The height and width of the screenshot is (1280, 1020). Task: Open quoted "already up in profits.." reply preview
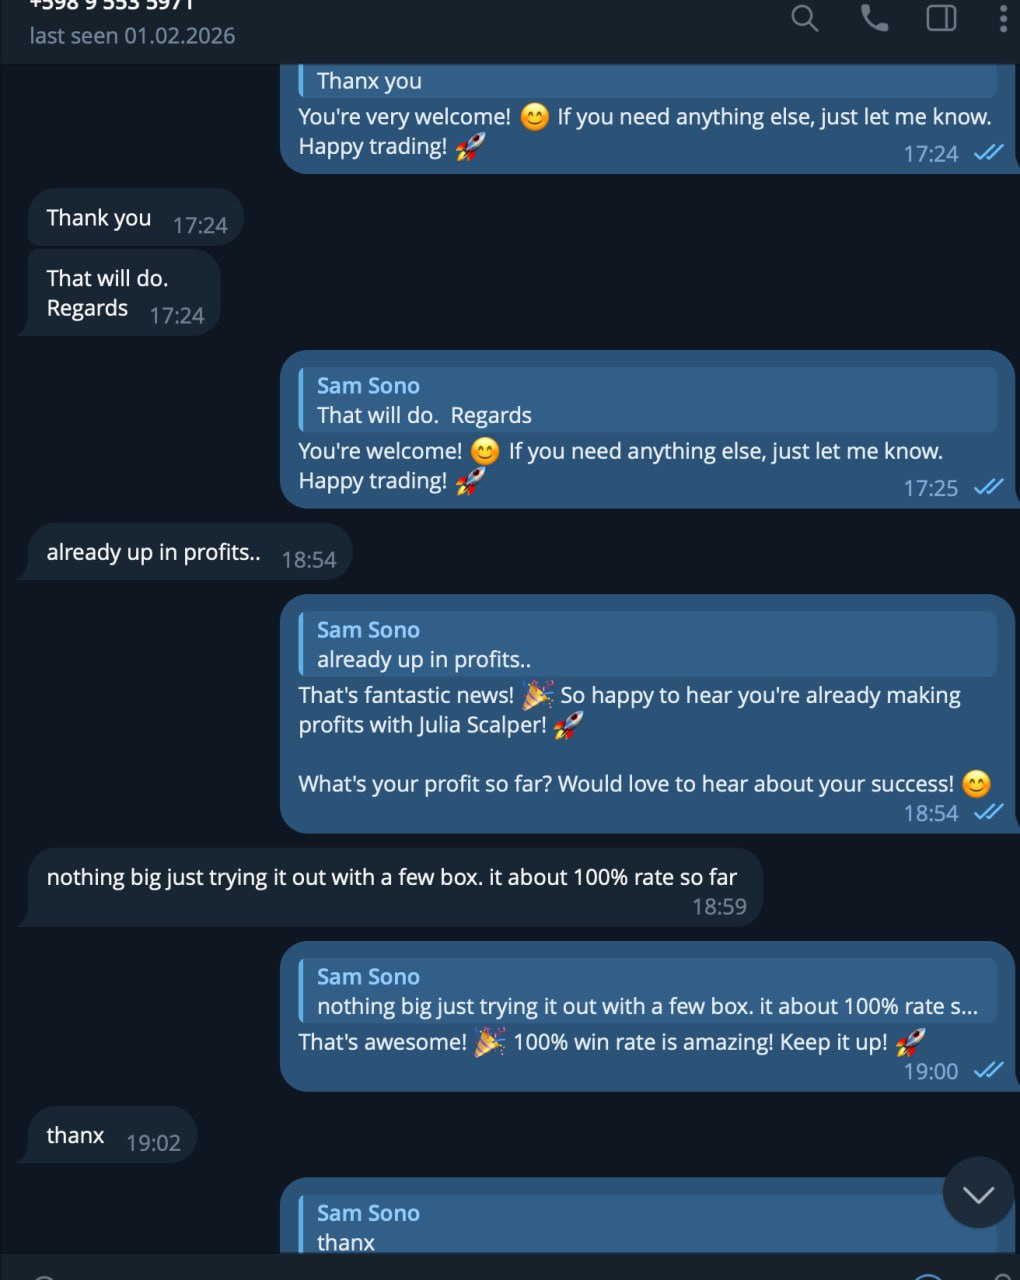point(647,645)
